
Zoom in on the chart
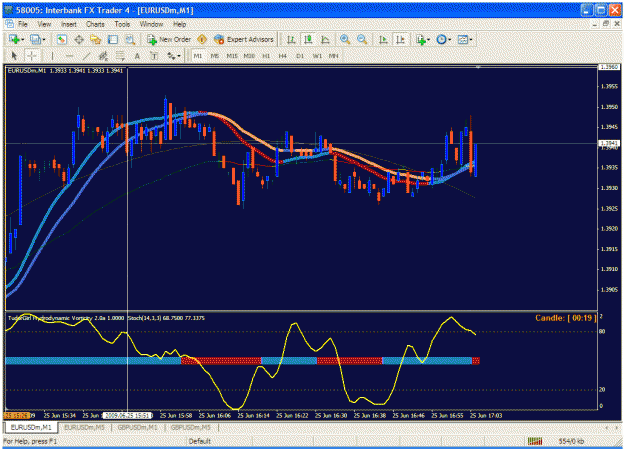(x=345, y=39)
